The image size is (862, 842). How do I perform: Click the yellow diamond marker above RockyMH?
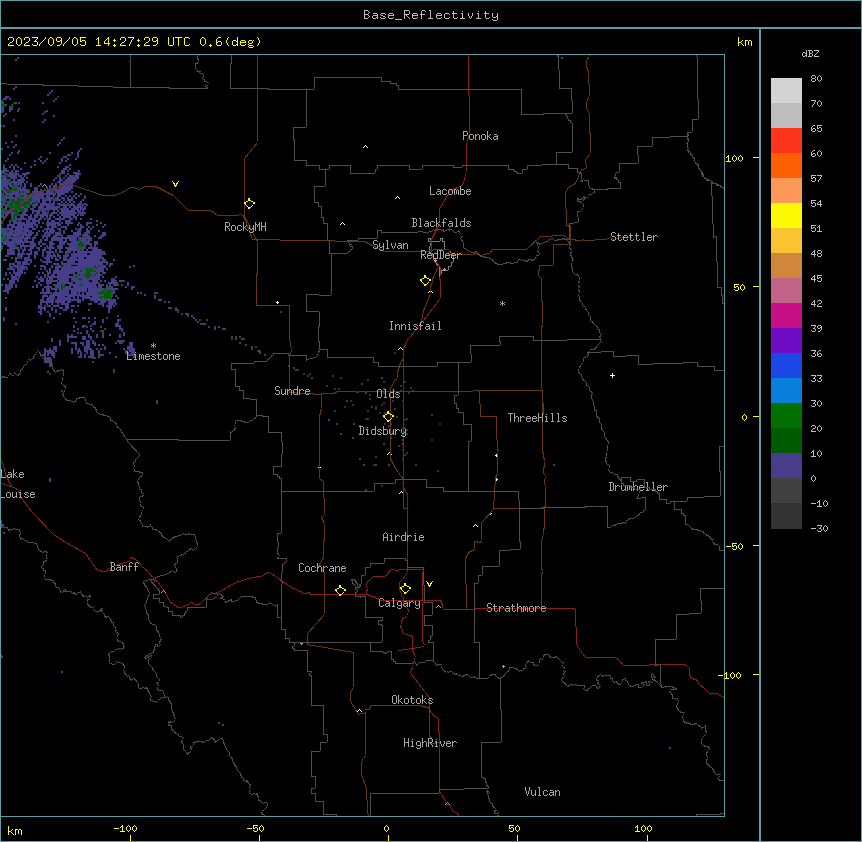pyautogui.click(x=250, y=204)
